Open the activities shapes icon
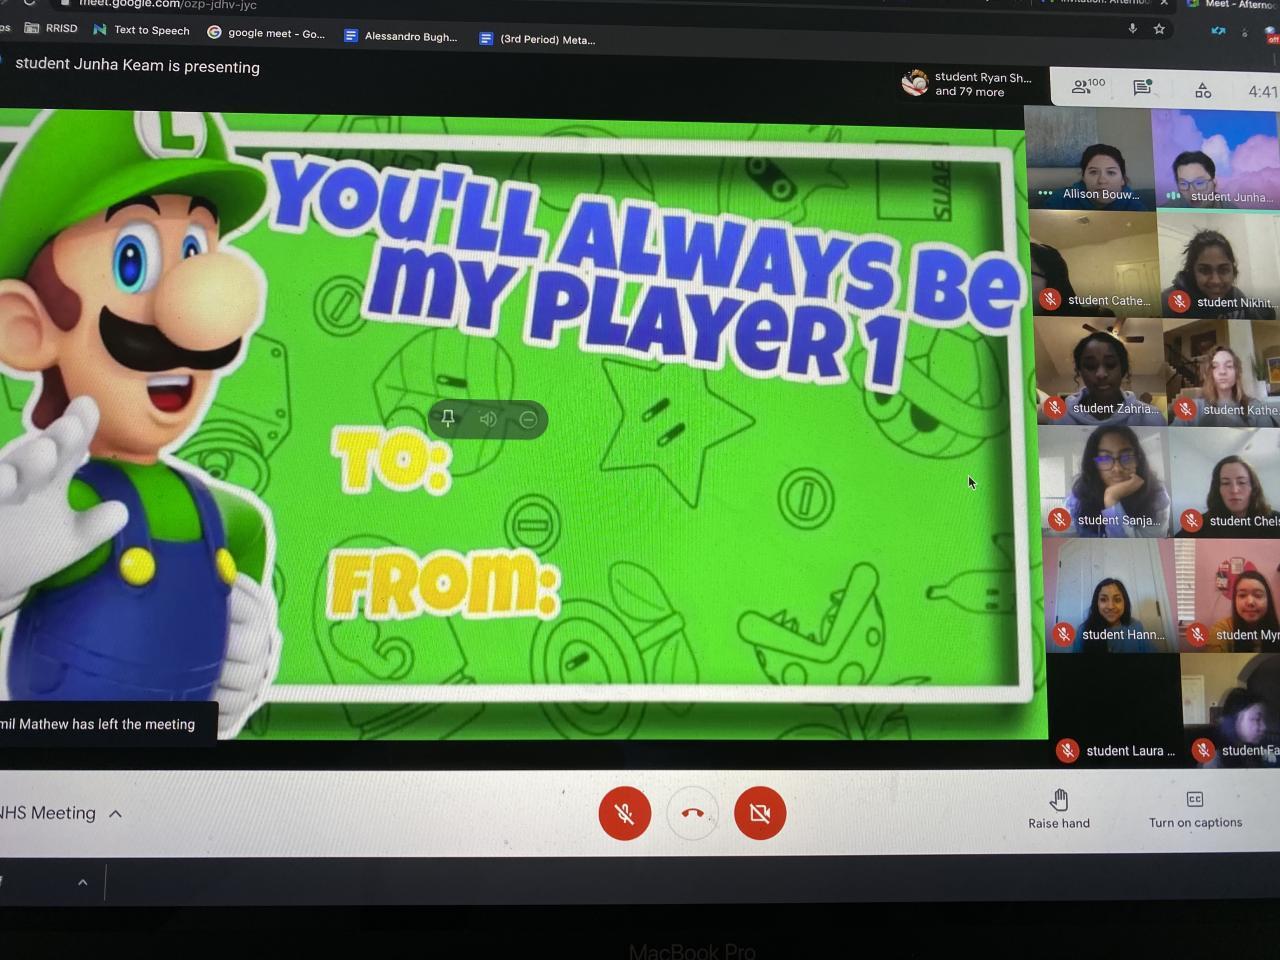This screenshot has width=1280, height=960. point(1203,90)
